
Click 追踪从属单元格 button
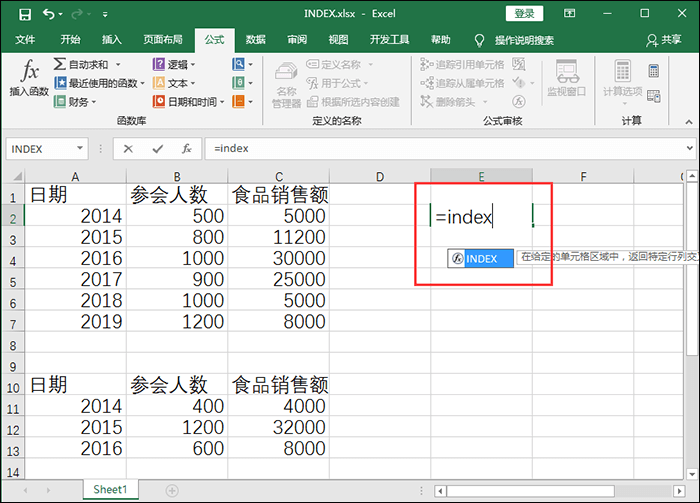pos(462,83)
